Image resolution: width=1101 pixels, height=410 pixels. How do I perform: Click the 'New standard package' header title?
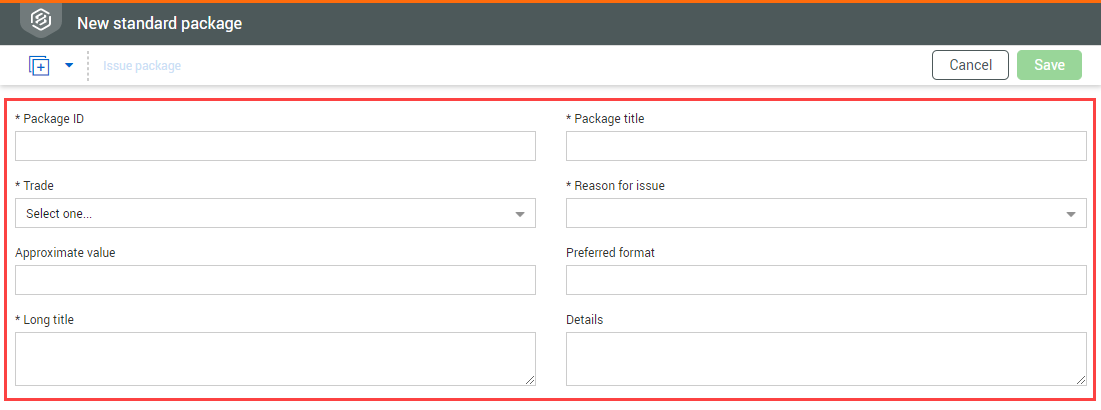(x=159, y=22)
